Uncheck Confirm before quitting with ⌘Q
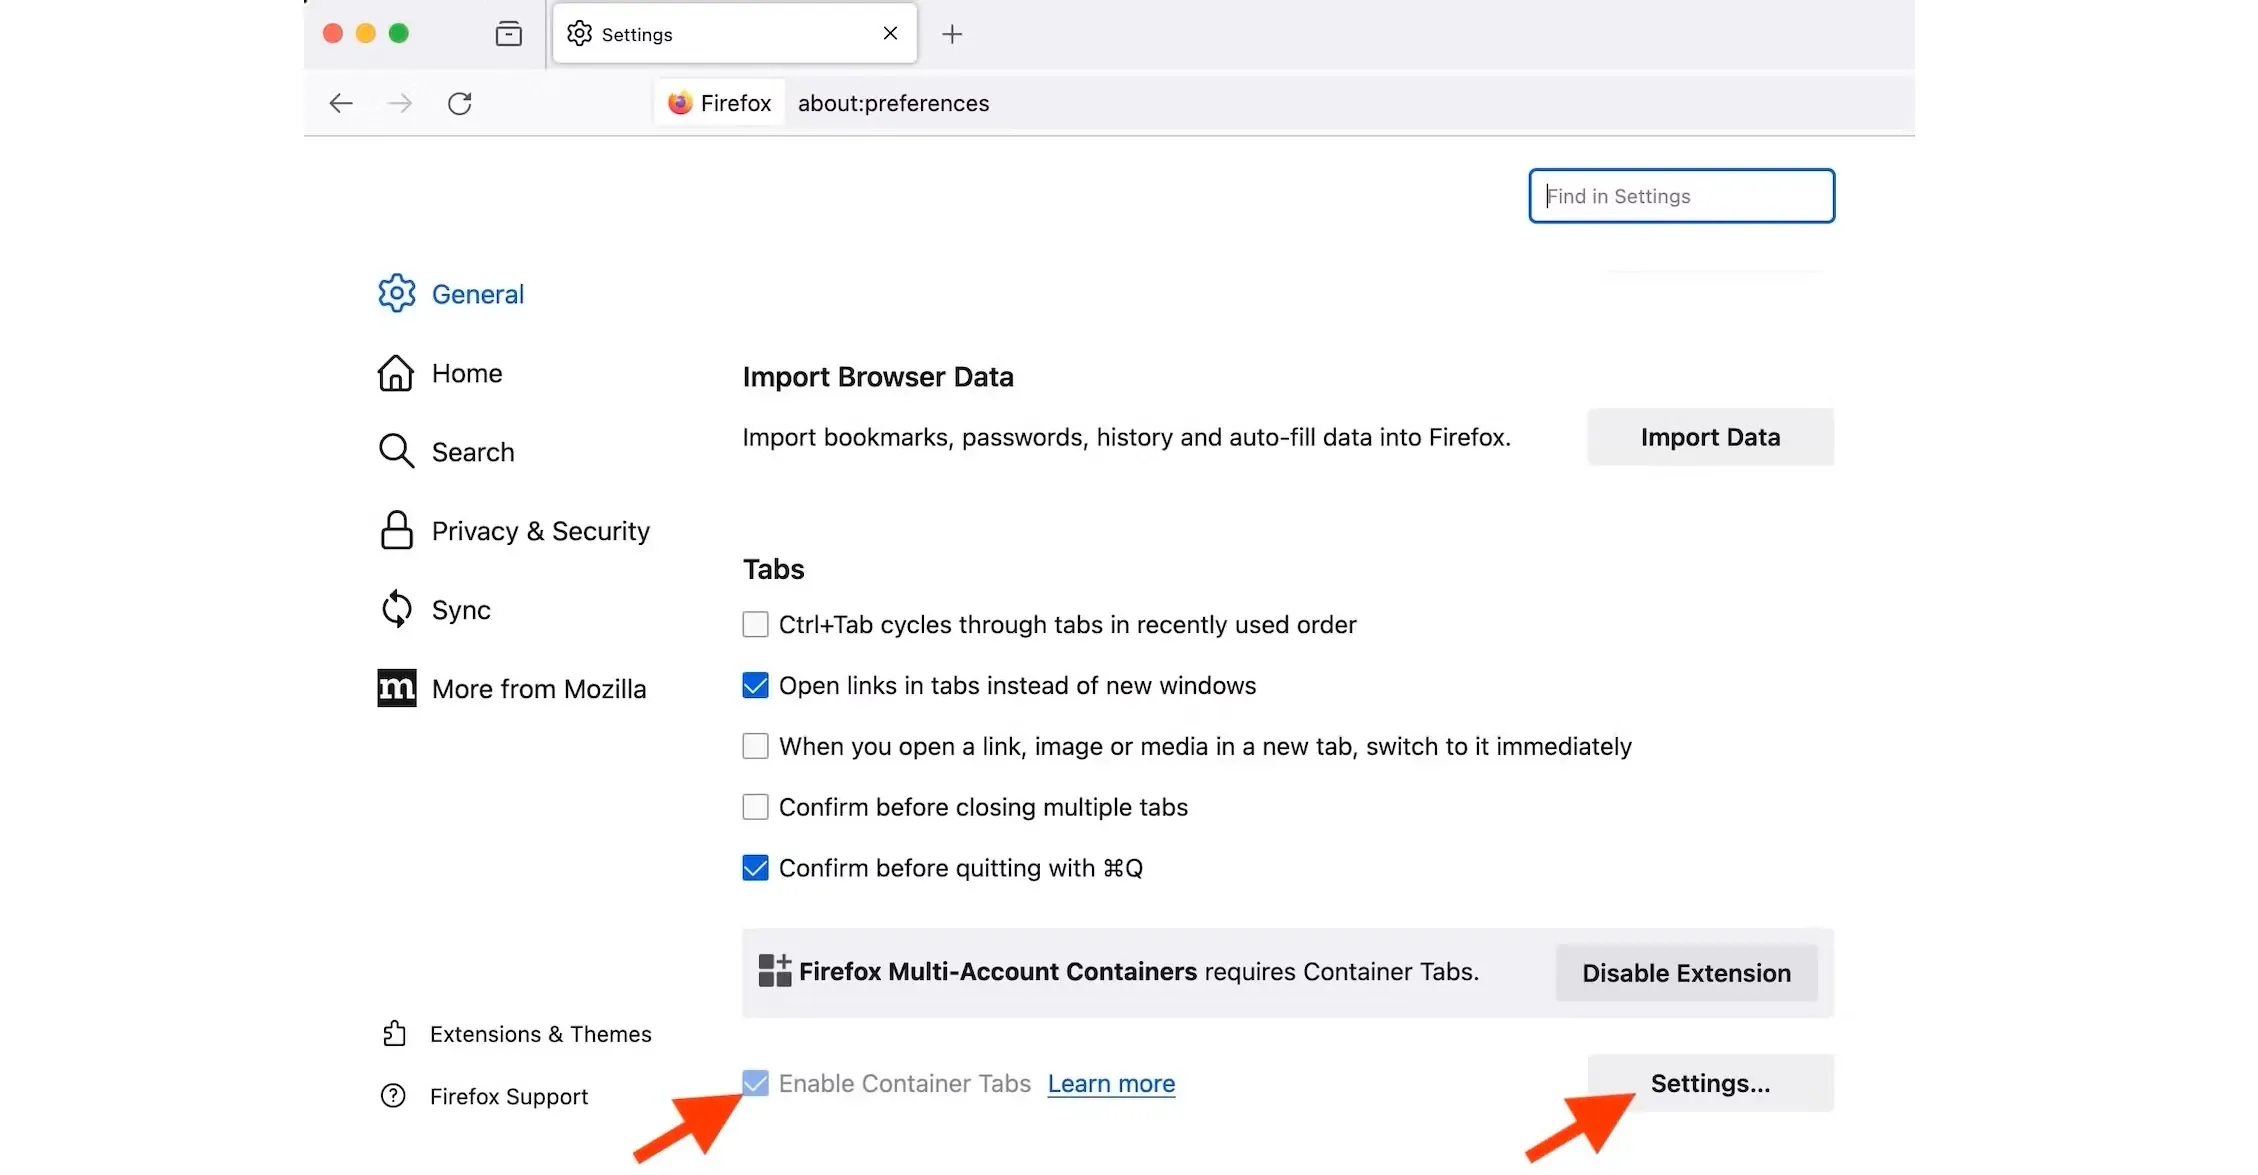This screenshot has height=1175, width=2258. tap(755, 868)
